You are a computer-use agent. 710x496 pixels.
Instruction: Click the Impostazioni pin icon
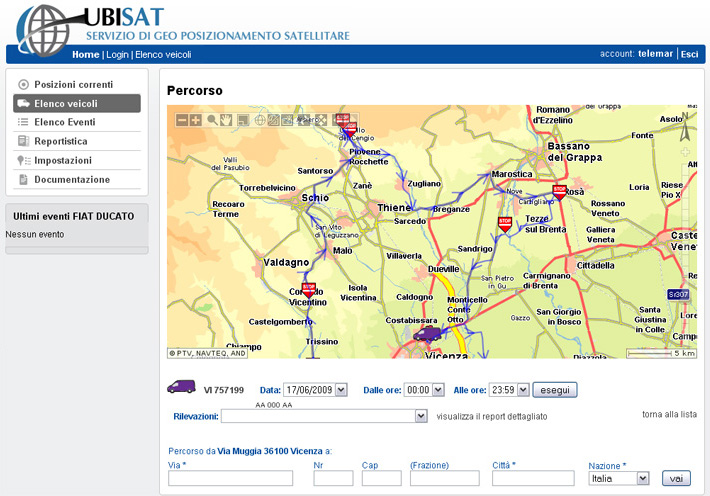pyautogui.click(x=24, y=160)
